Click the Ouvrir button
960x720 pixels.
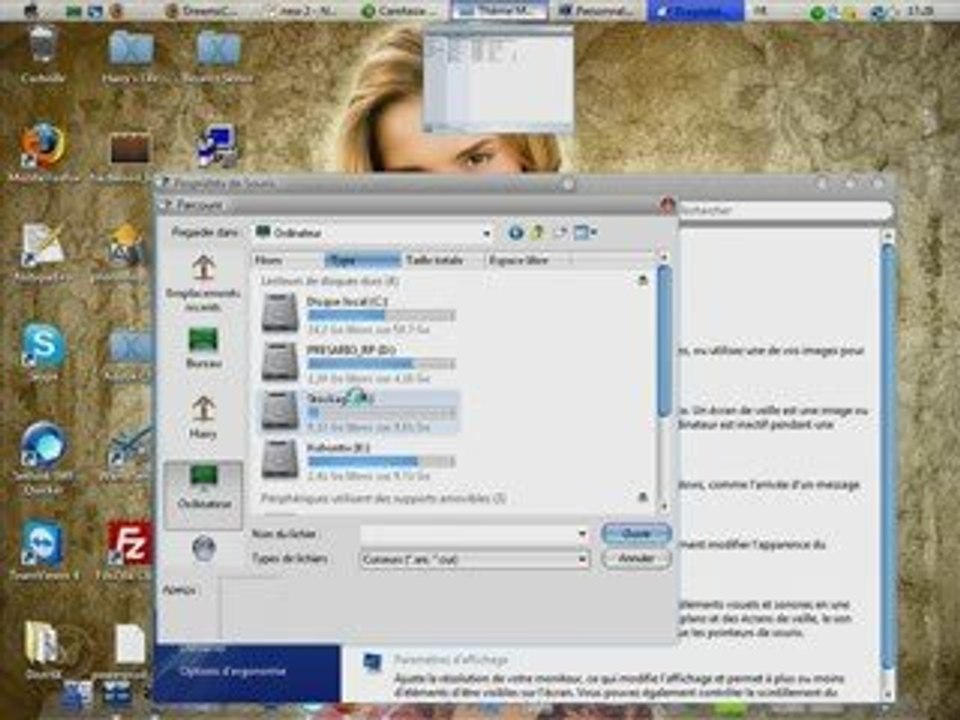[x=636, y=533]
